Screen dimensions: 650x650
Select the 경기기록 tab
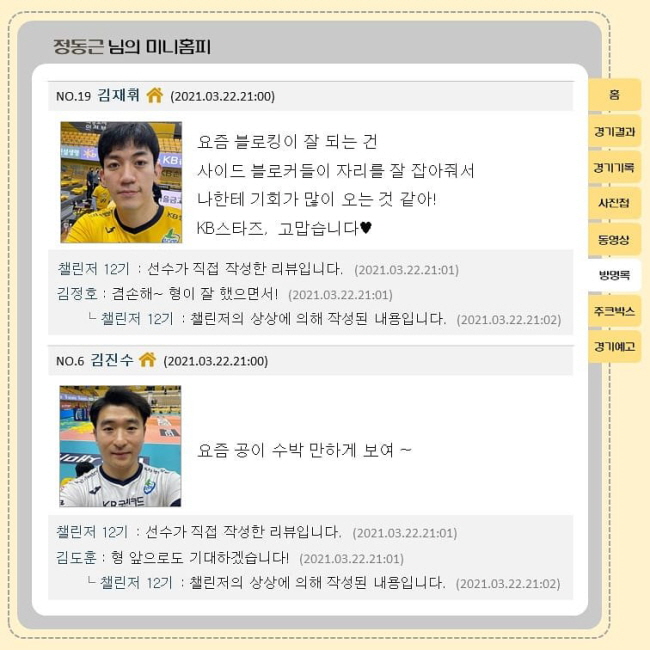614,167
